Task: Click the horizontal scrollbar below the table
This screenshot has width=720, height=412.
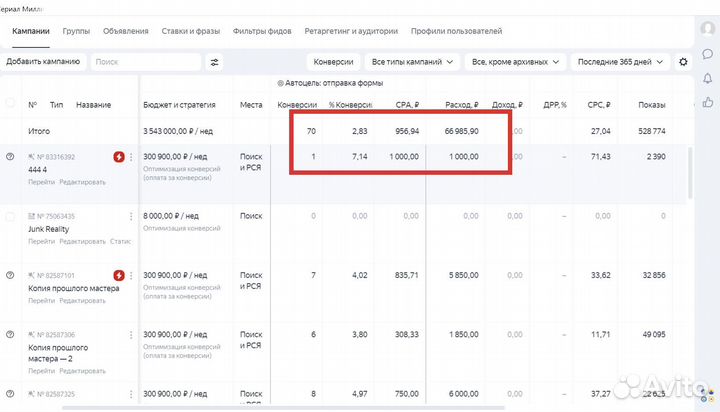Action: [x=283, y=407]
